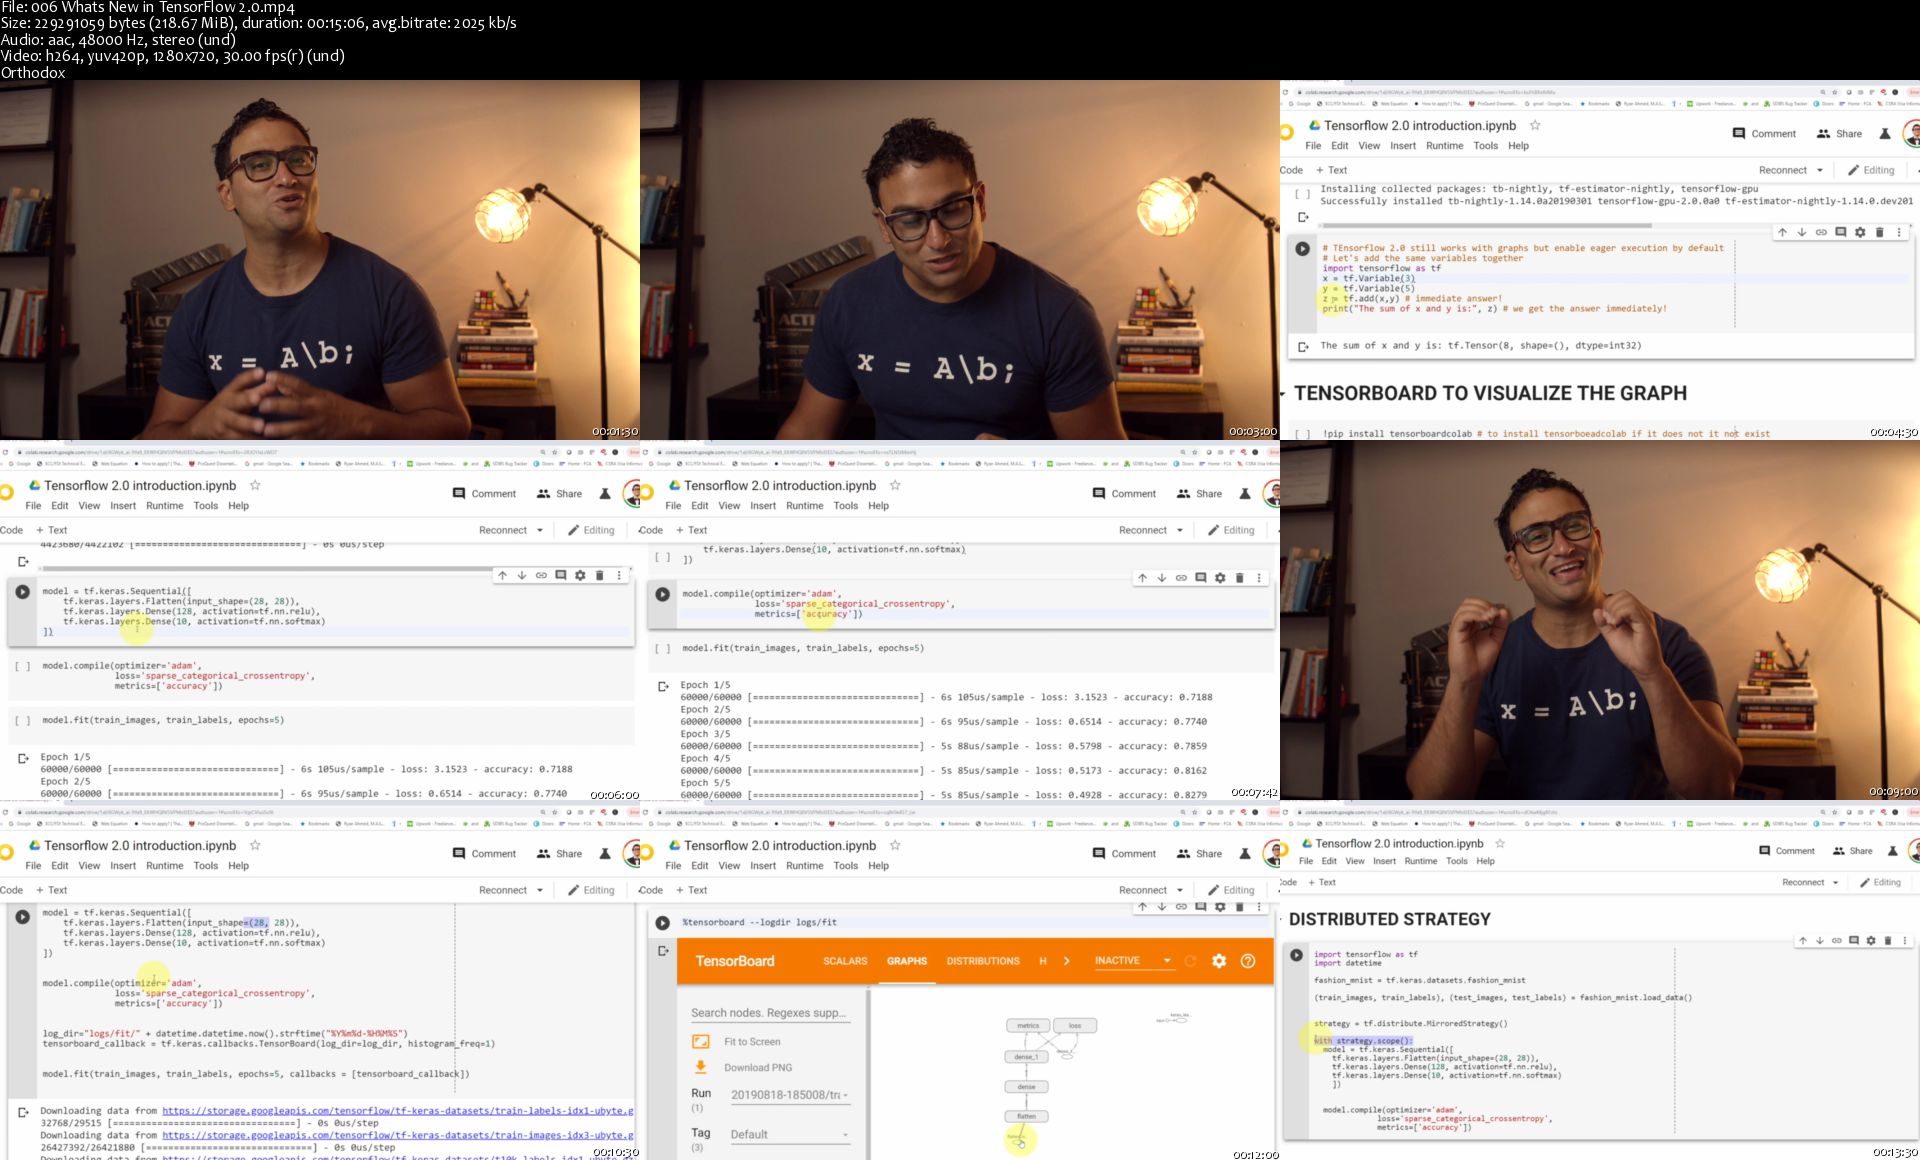Open Reconnect dropdown arrow in 00:04:30 frame
The image size is (1920, 1160).
1820,170
